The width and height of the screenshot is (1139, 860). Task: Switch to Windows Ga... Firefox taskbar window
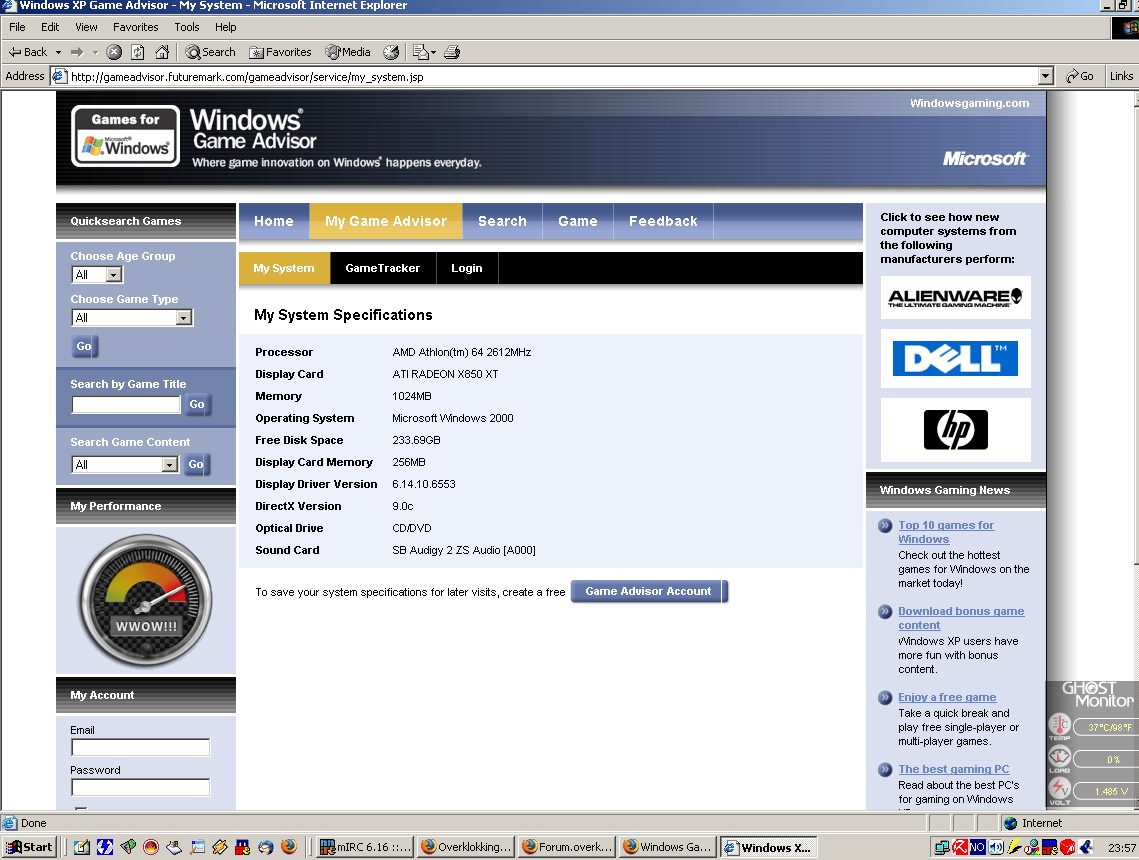pyautogui.click(x=668, y=847)
